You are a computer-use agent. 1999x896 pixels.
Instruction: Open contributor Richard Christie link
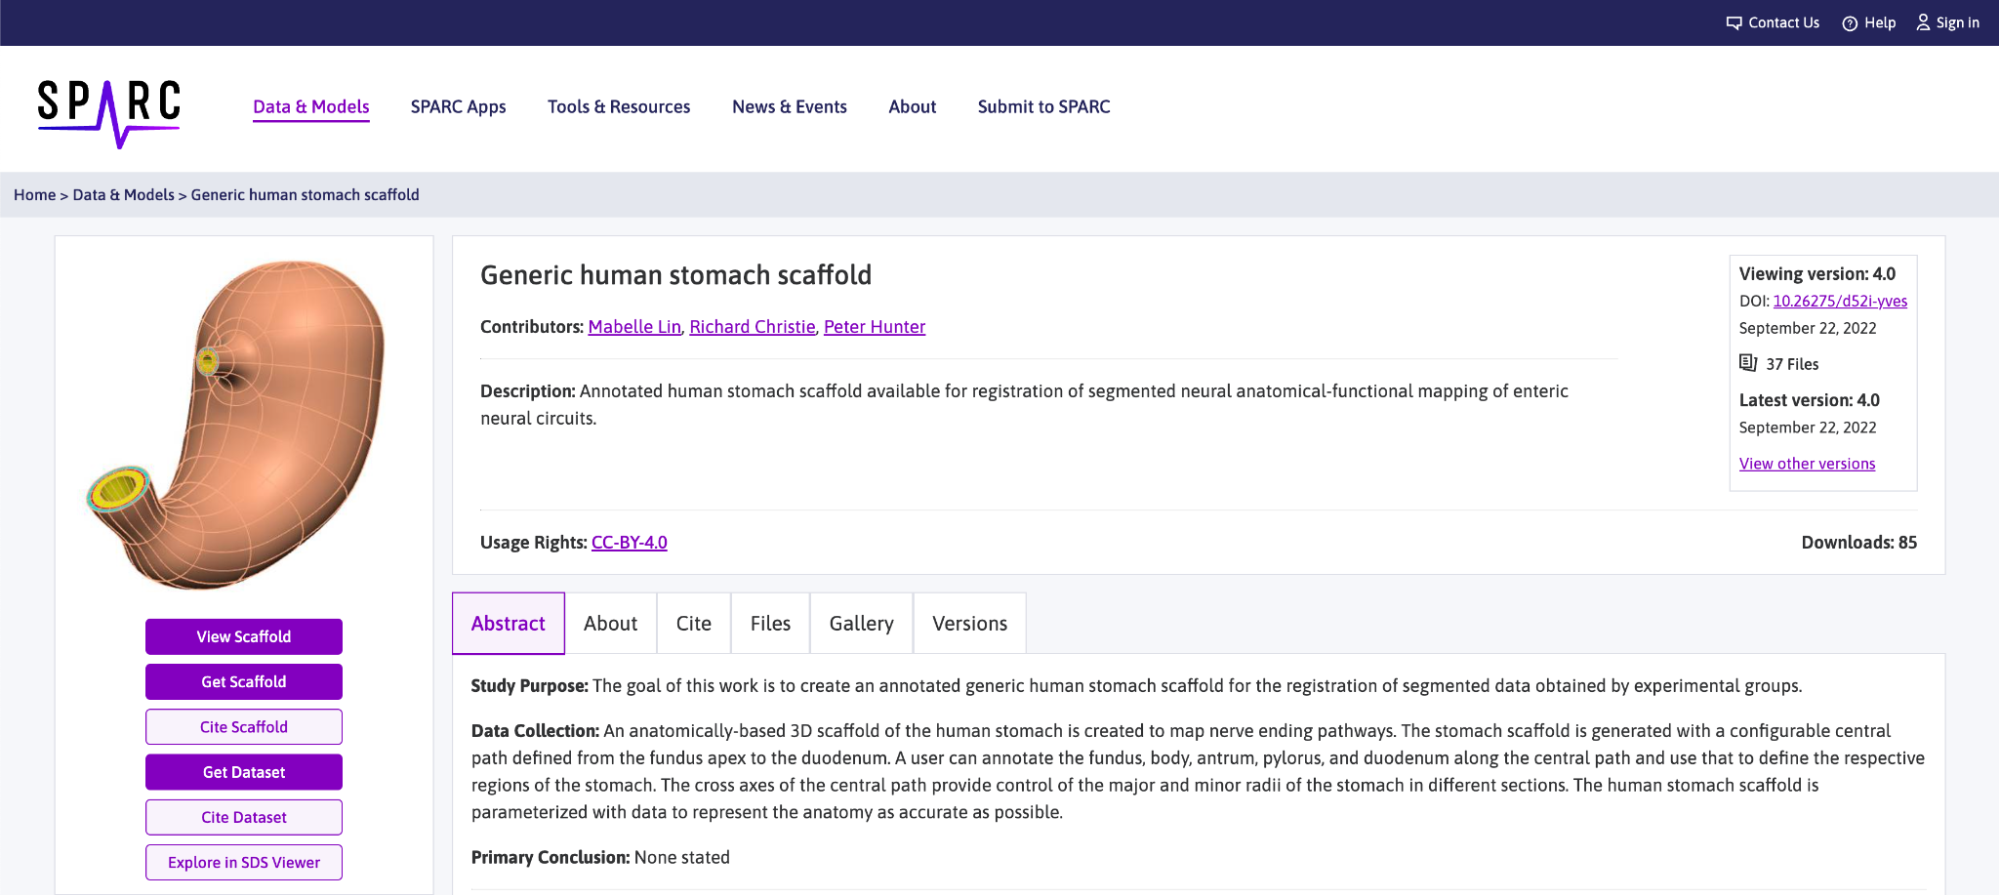(752, 327)
